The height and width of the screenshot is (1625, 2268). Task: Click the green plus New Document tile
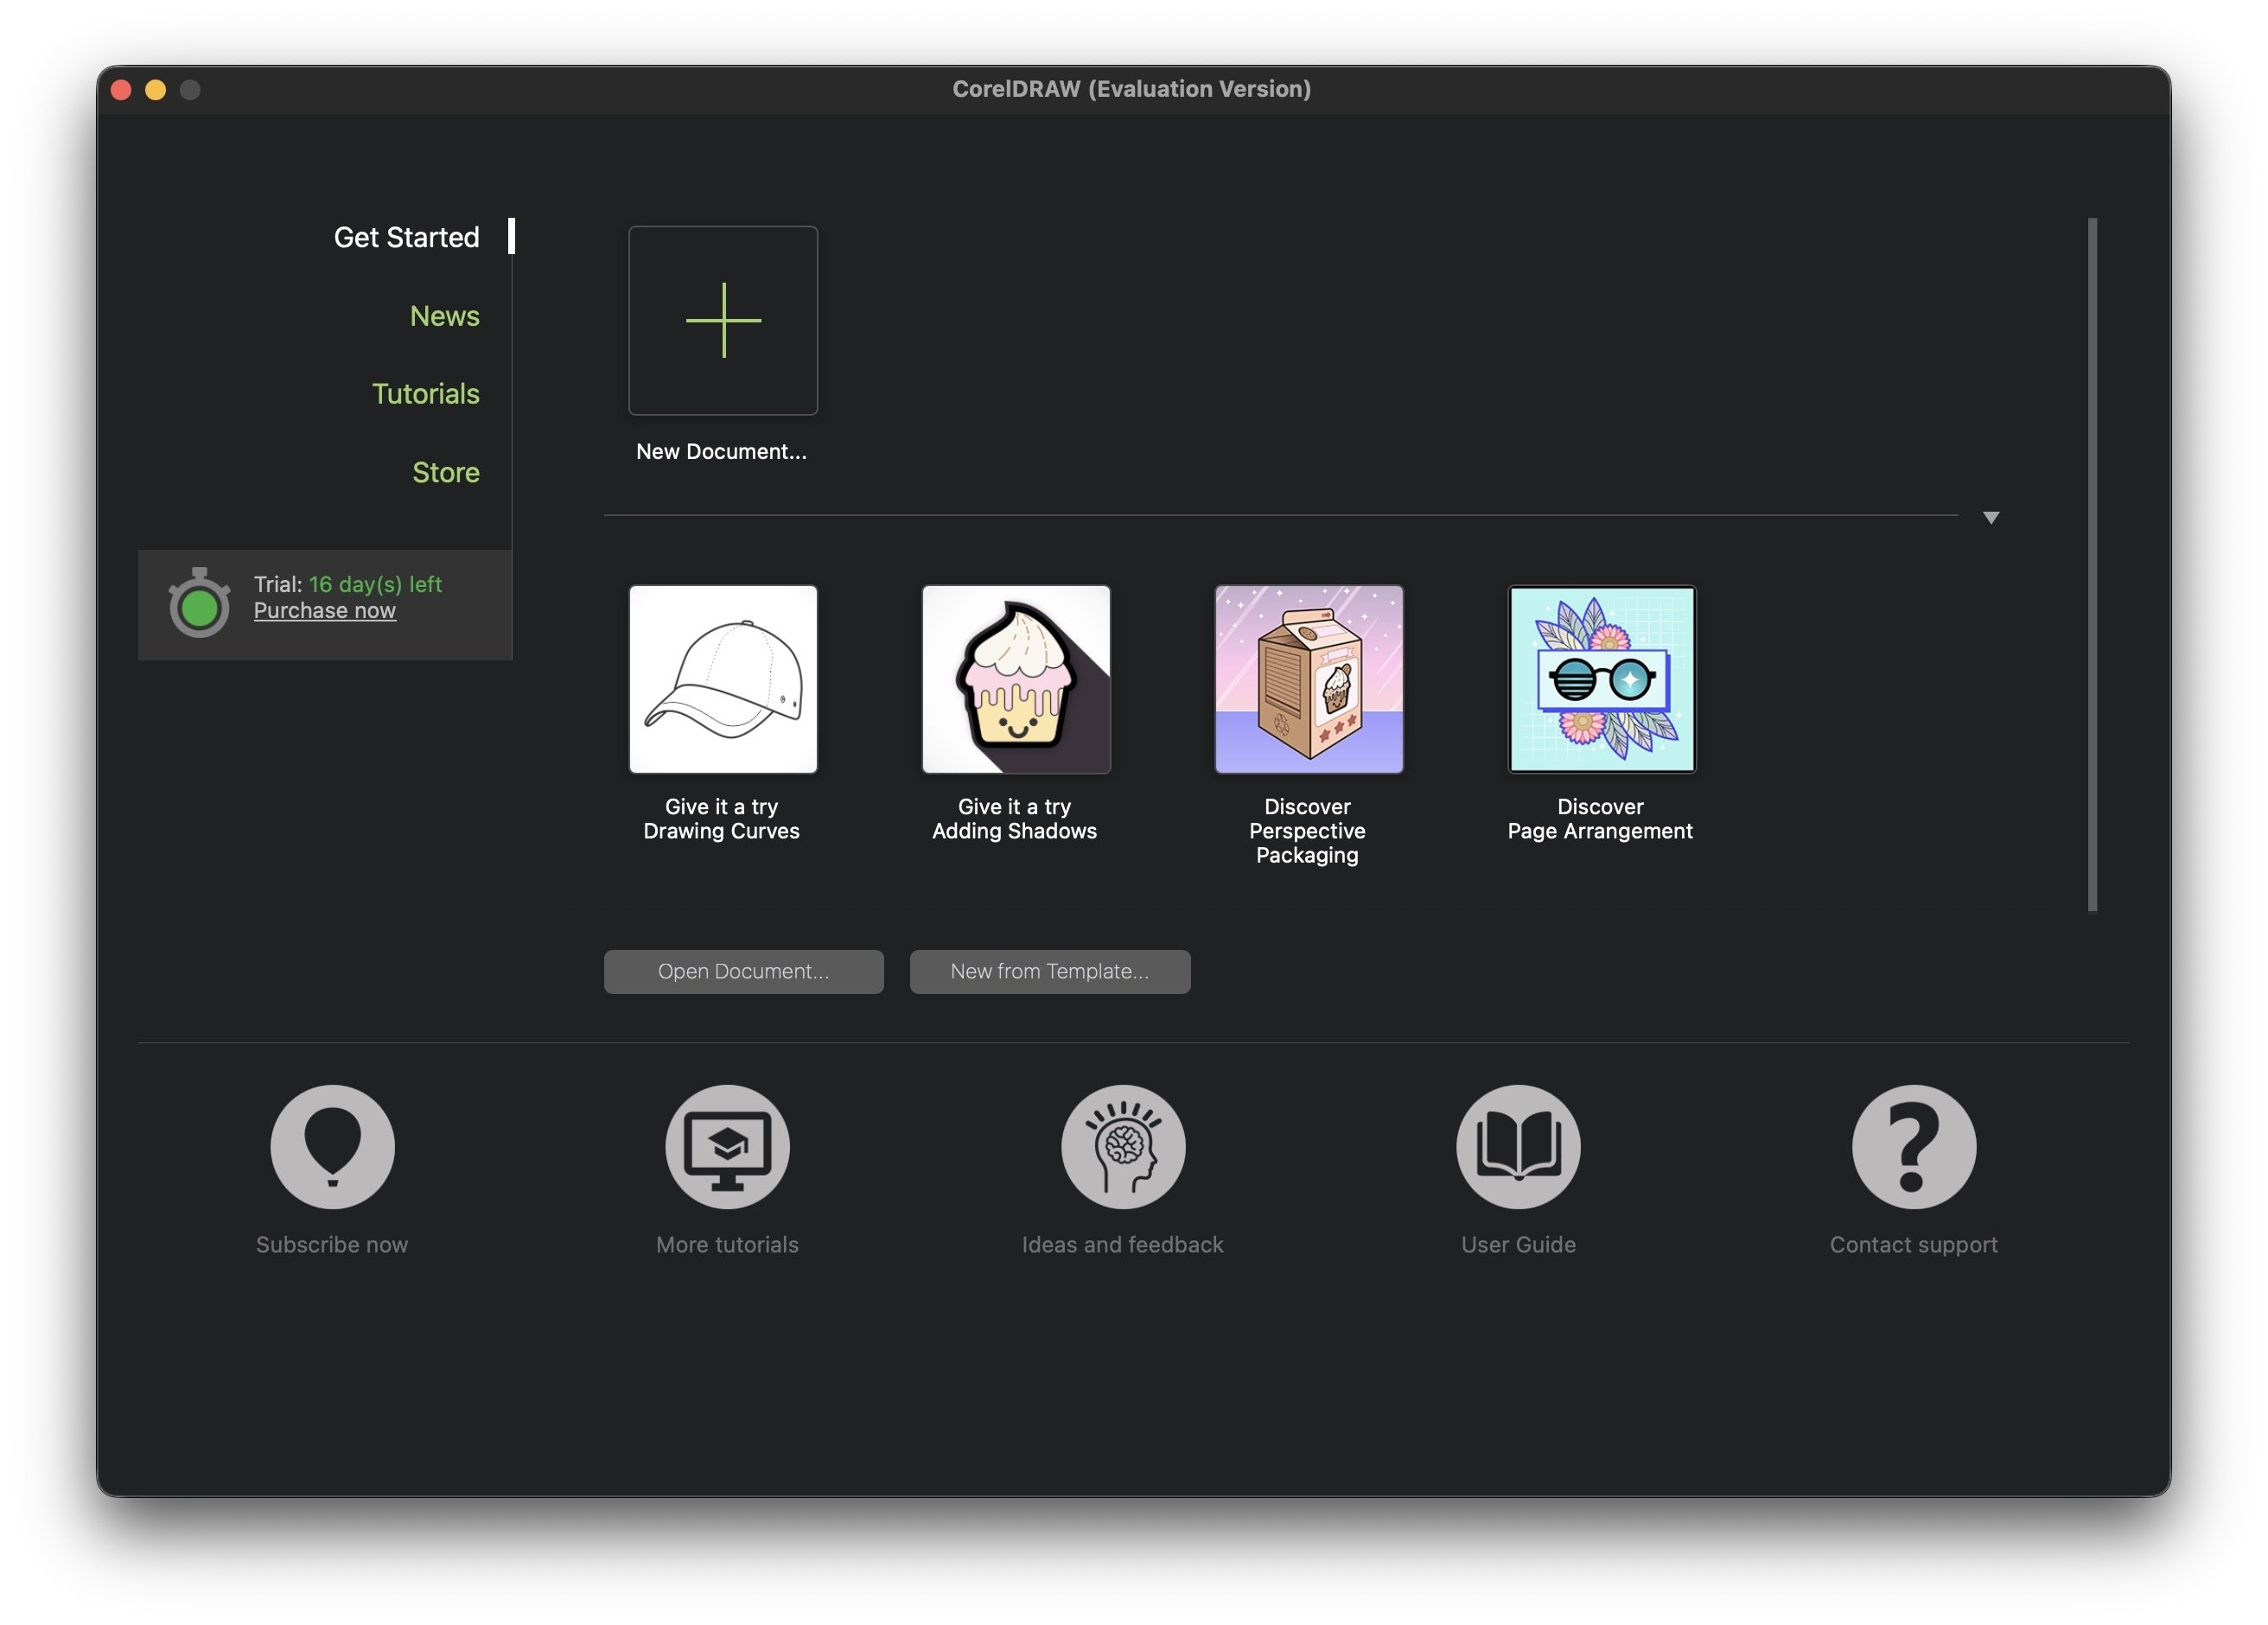[x=723, y=320]
